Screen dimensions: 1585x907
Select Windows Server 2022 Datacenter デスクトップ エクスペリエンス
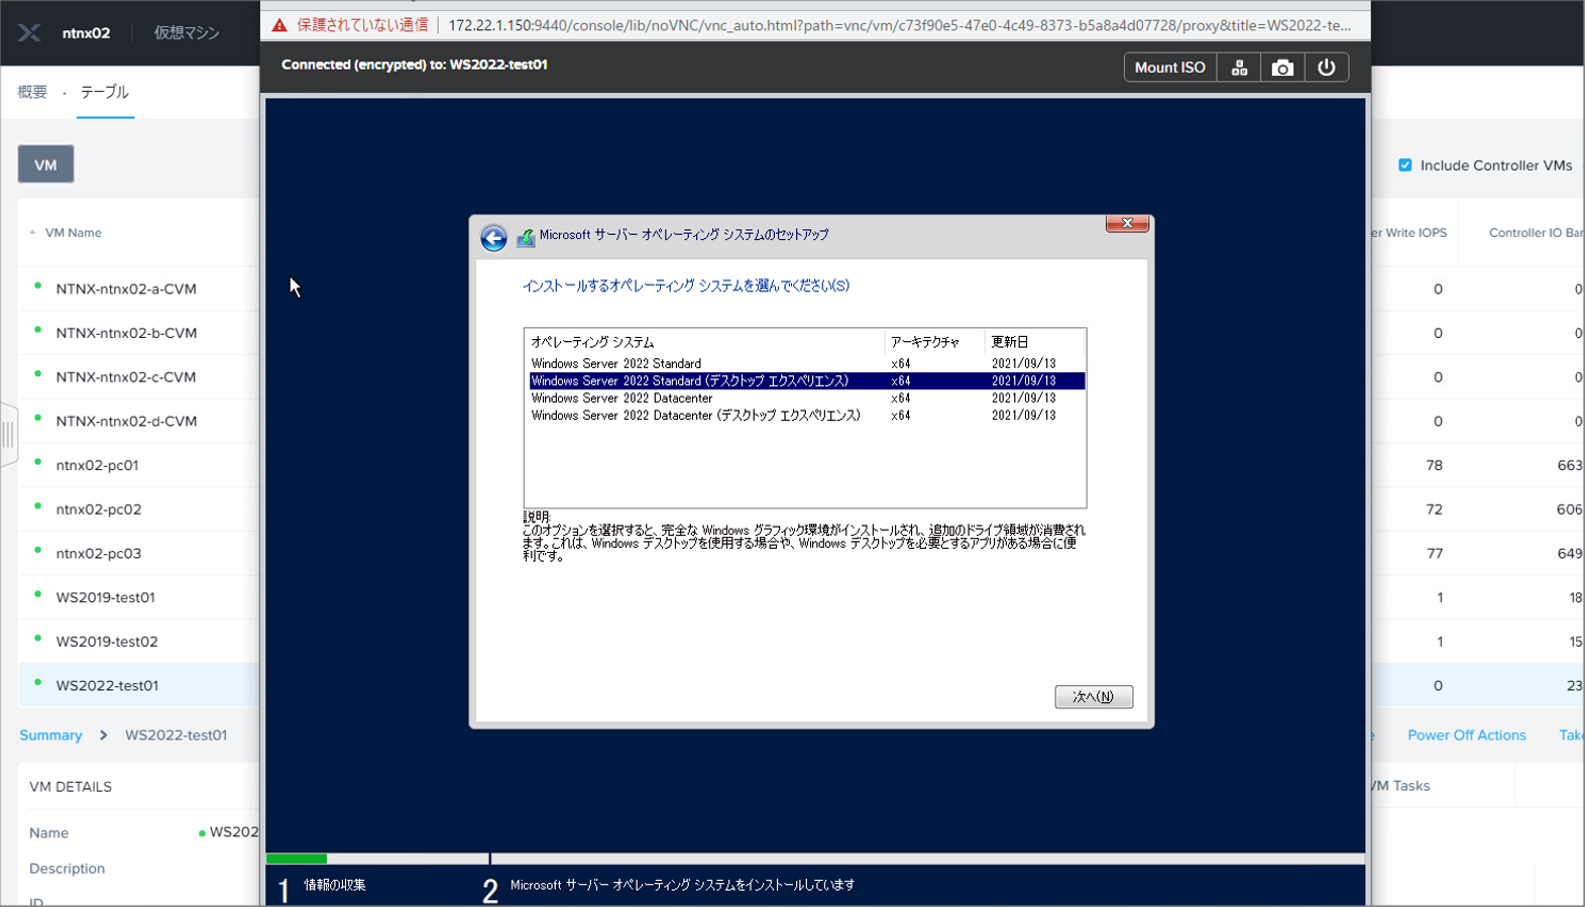click(x=806, y=415)
